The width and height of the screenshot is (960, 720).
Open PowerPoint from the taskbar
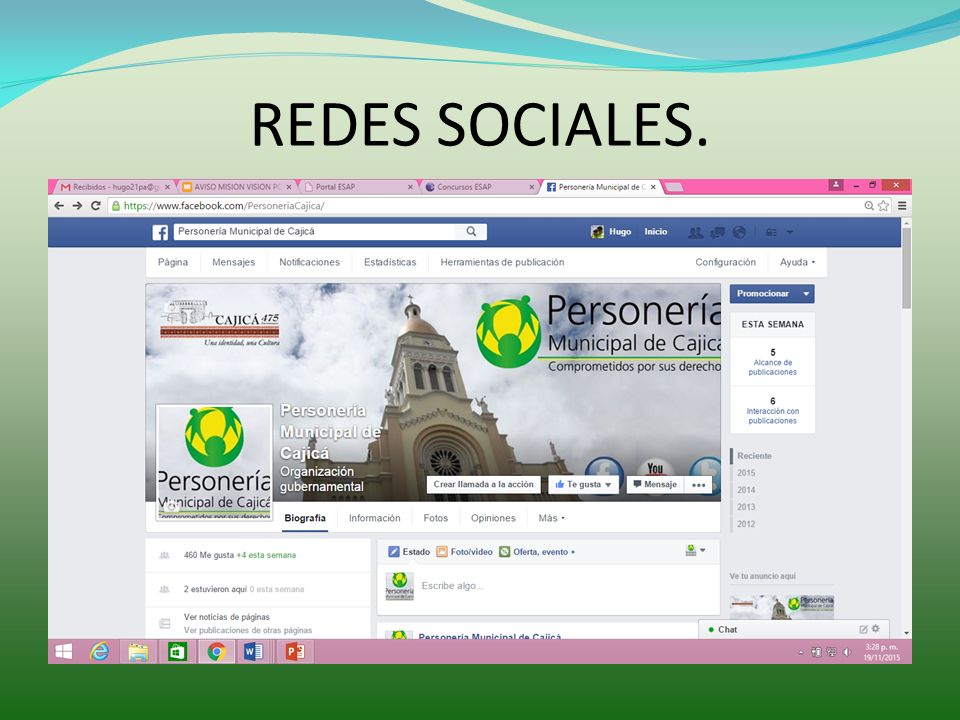(294, 651)
